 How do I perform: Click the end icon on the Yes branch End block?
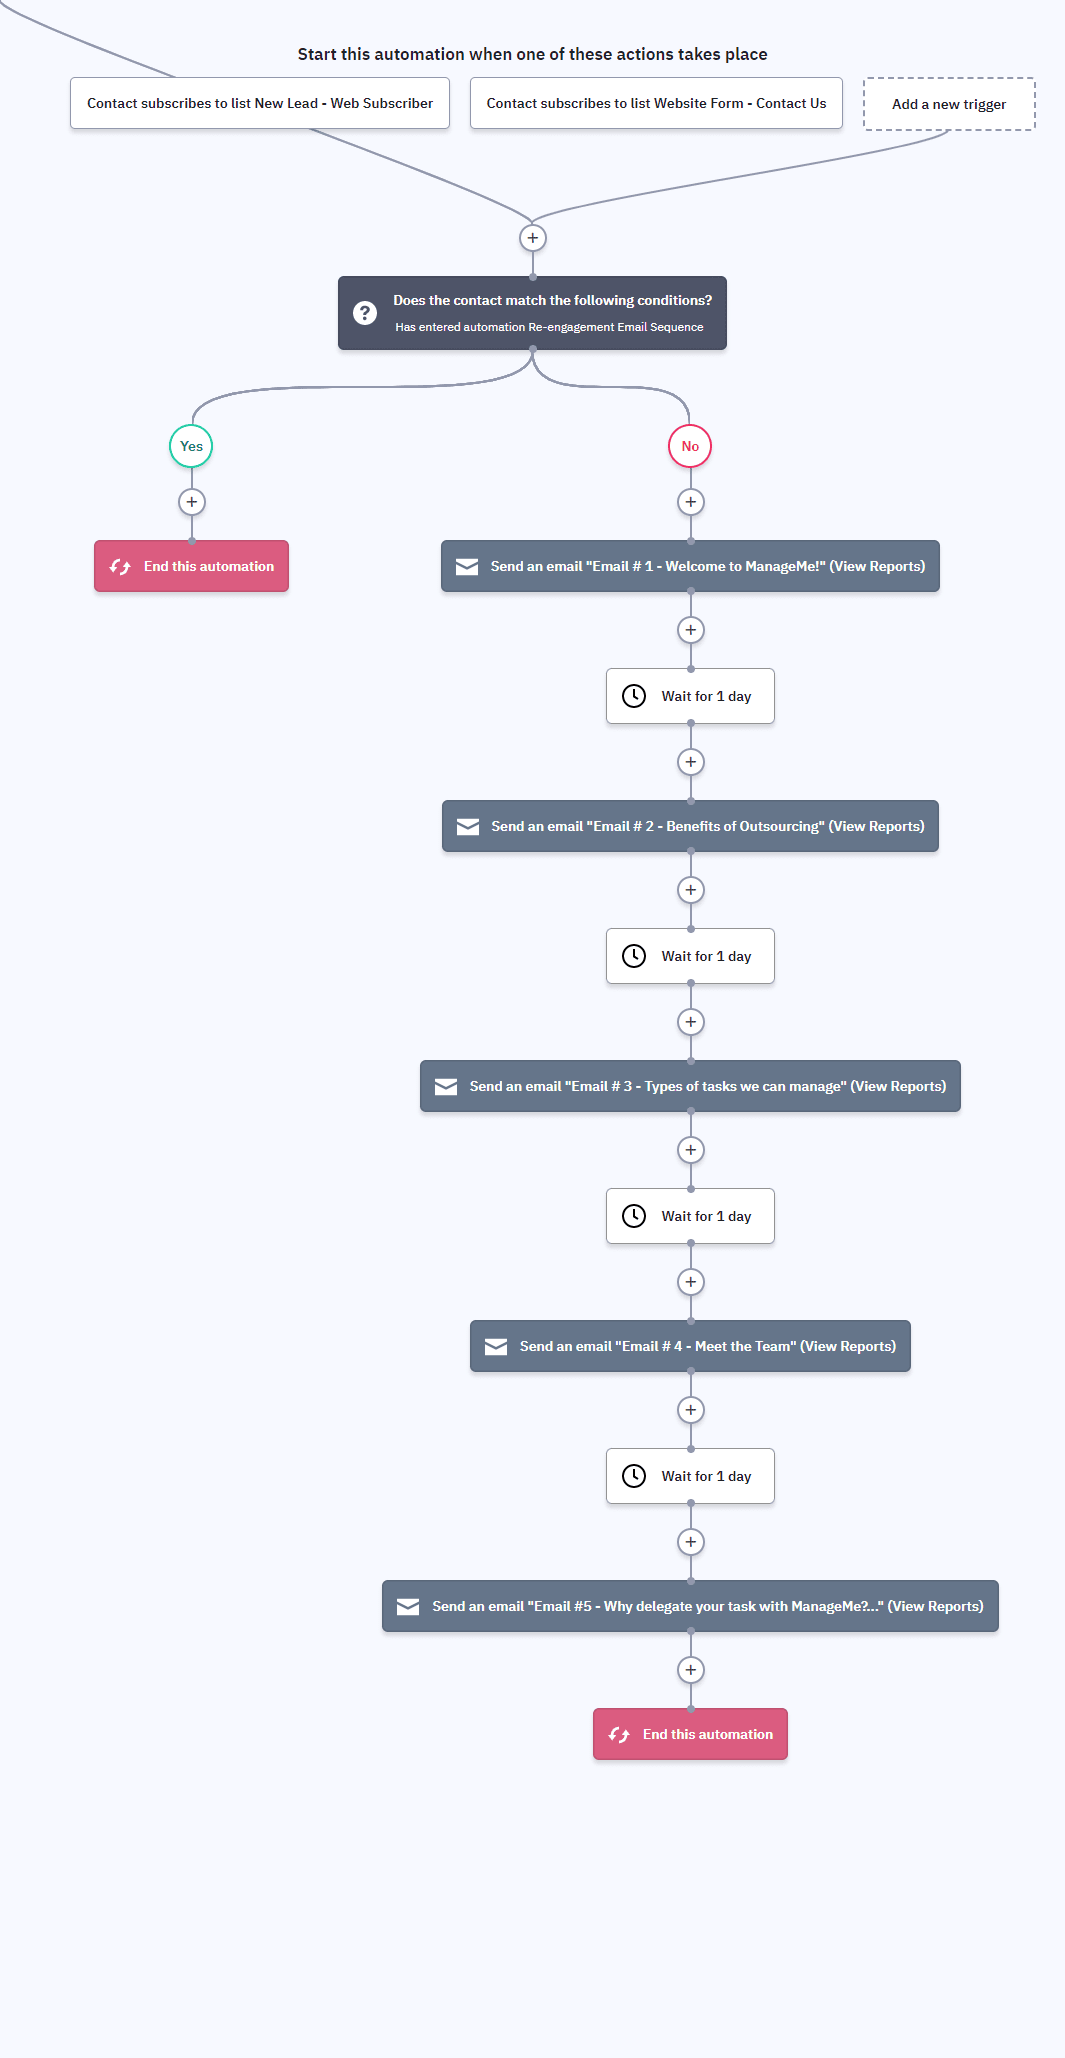(x=120, y=567)
